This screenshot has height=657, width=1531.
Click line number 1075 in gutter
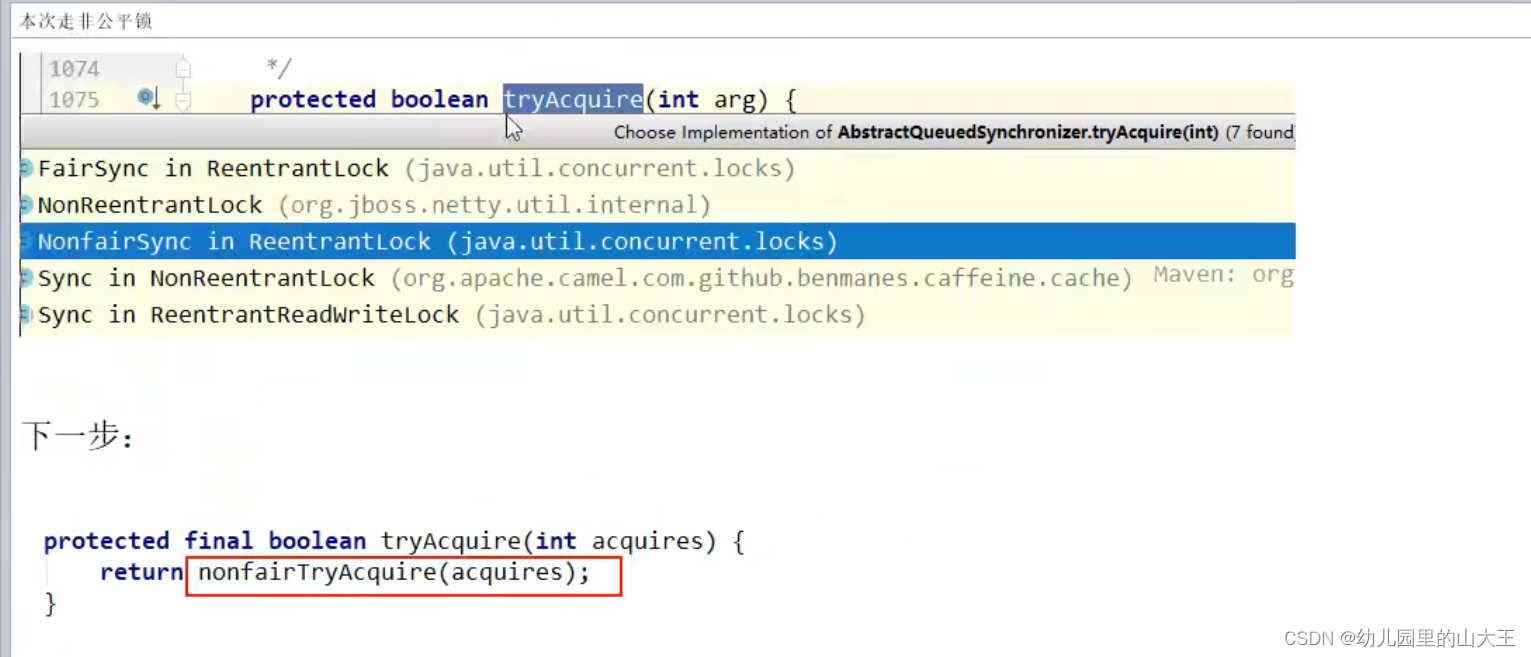pos(75,100)
